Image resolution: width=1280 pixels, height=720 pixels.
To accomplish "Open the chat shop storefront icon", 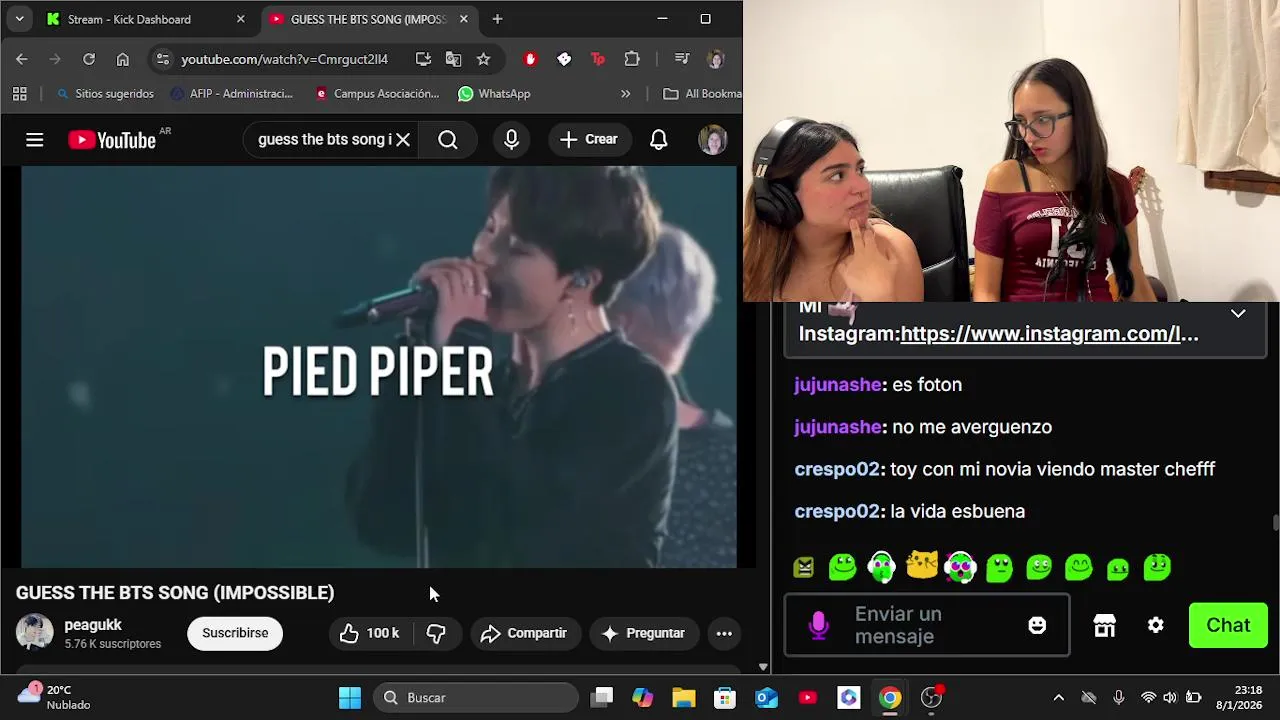I will 1104,625.
